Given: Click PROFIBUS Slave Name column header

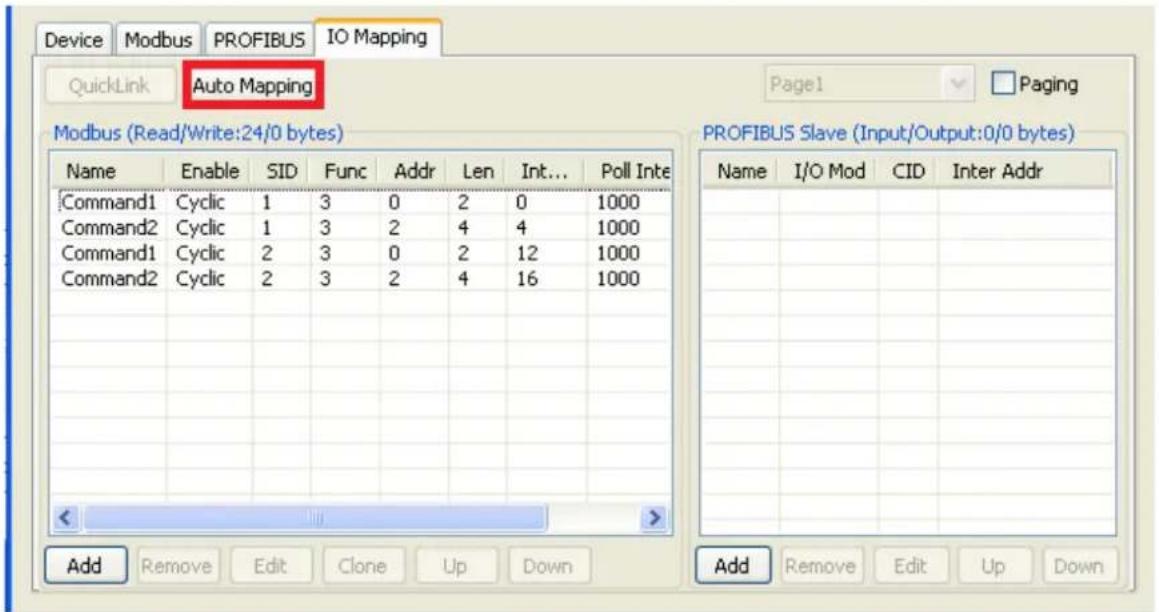Looking at the screenshot, I should pyautogui.click(x=741, y=171).
